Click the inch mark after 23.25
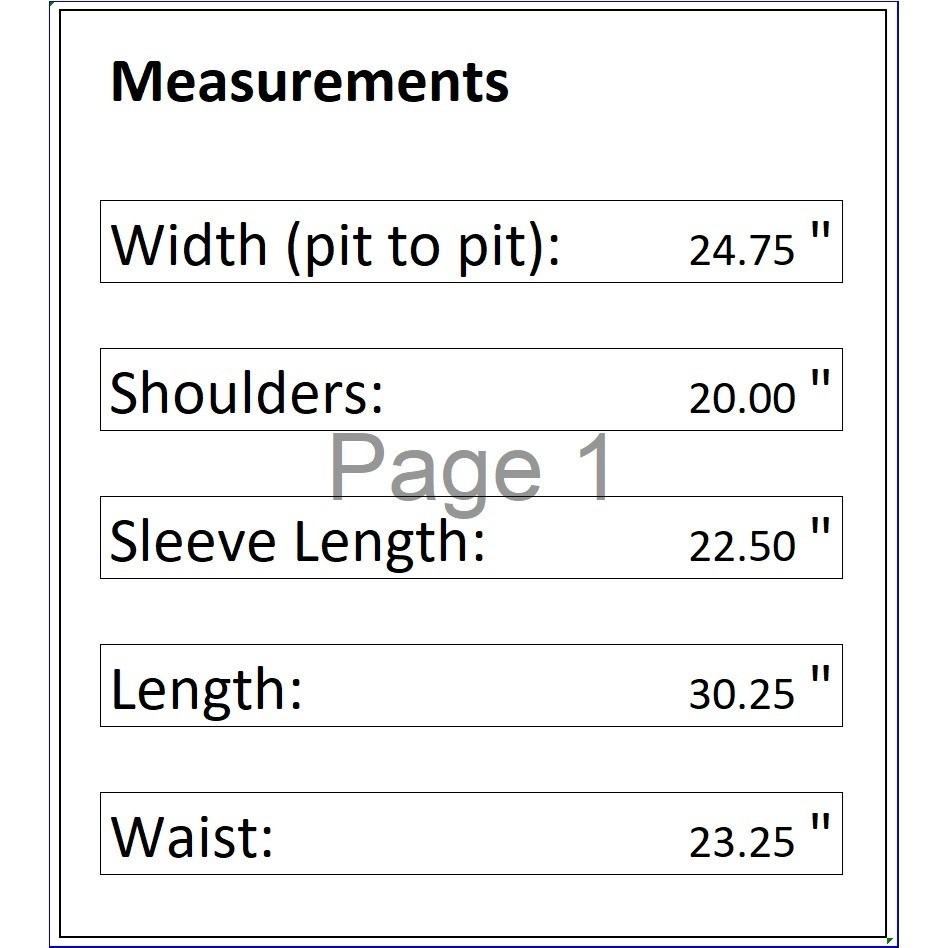The image size is (948, 948). point(820,828)
